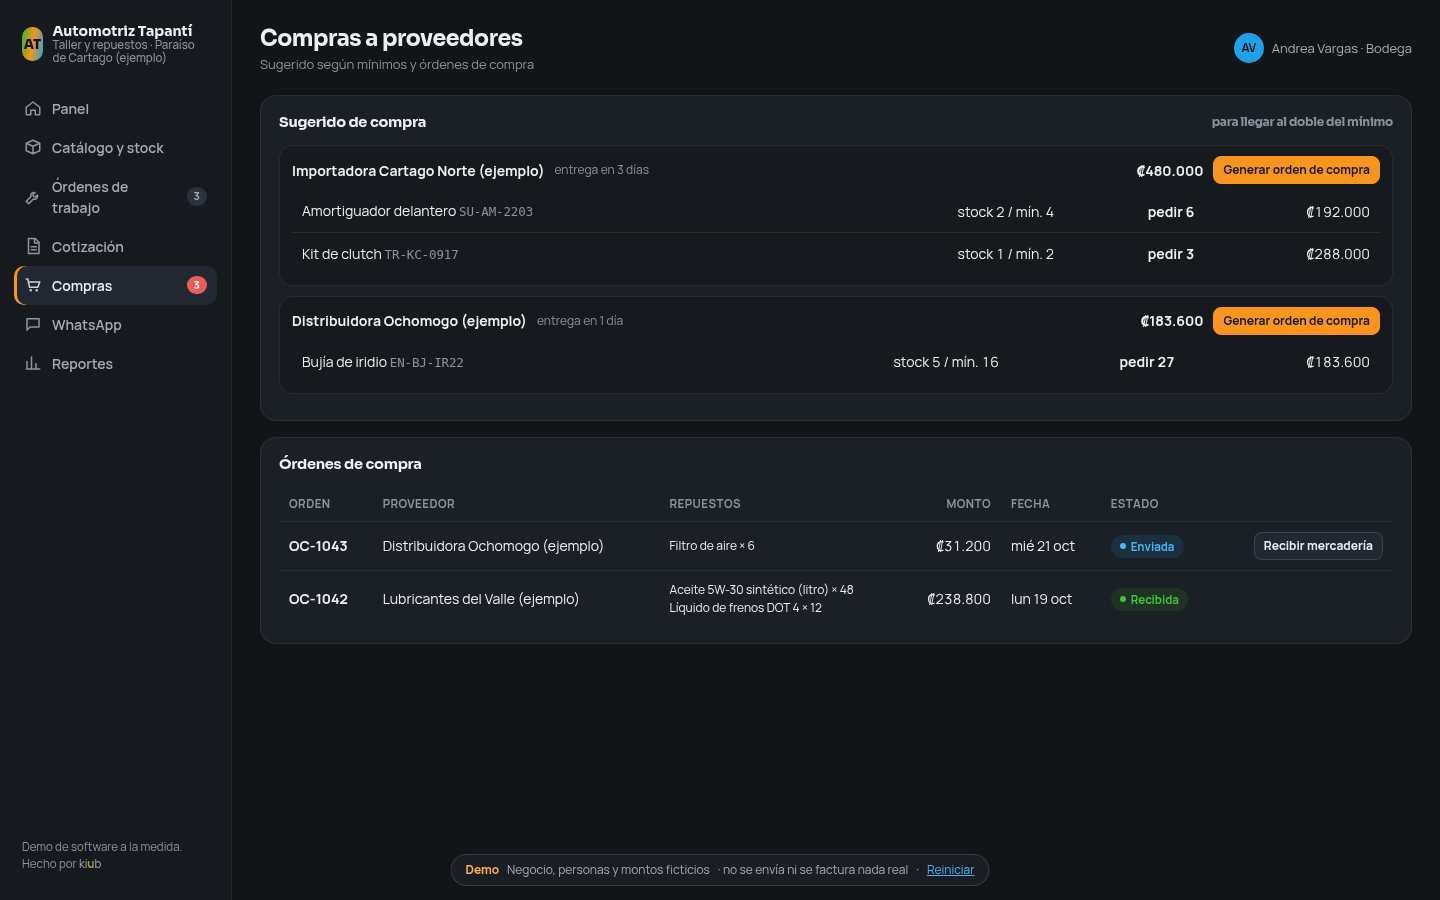Image resolution: width=1440 pixels, height=900 pixels.
Task: Open Órdenes de trabajo
Action: (116, 197)
